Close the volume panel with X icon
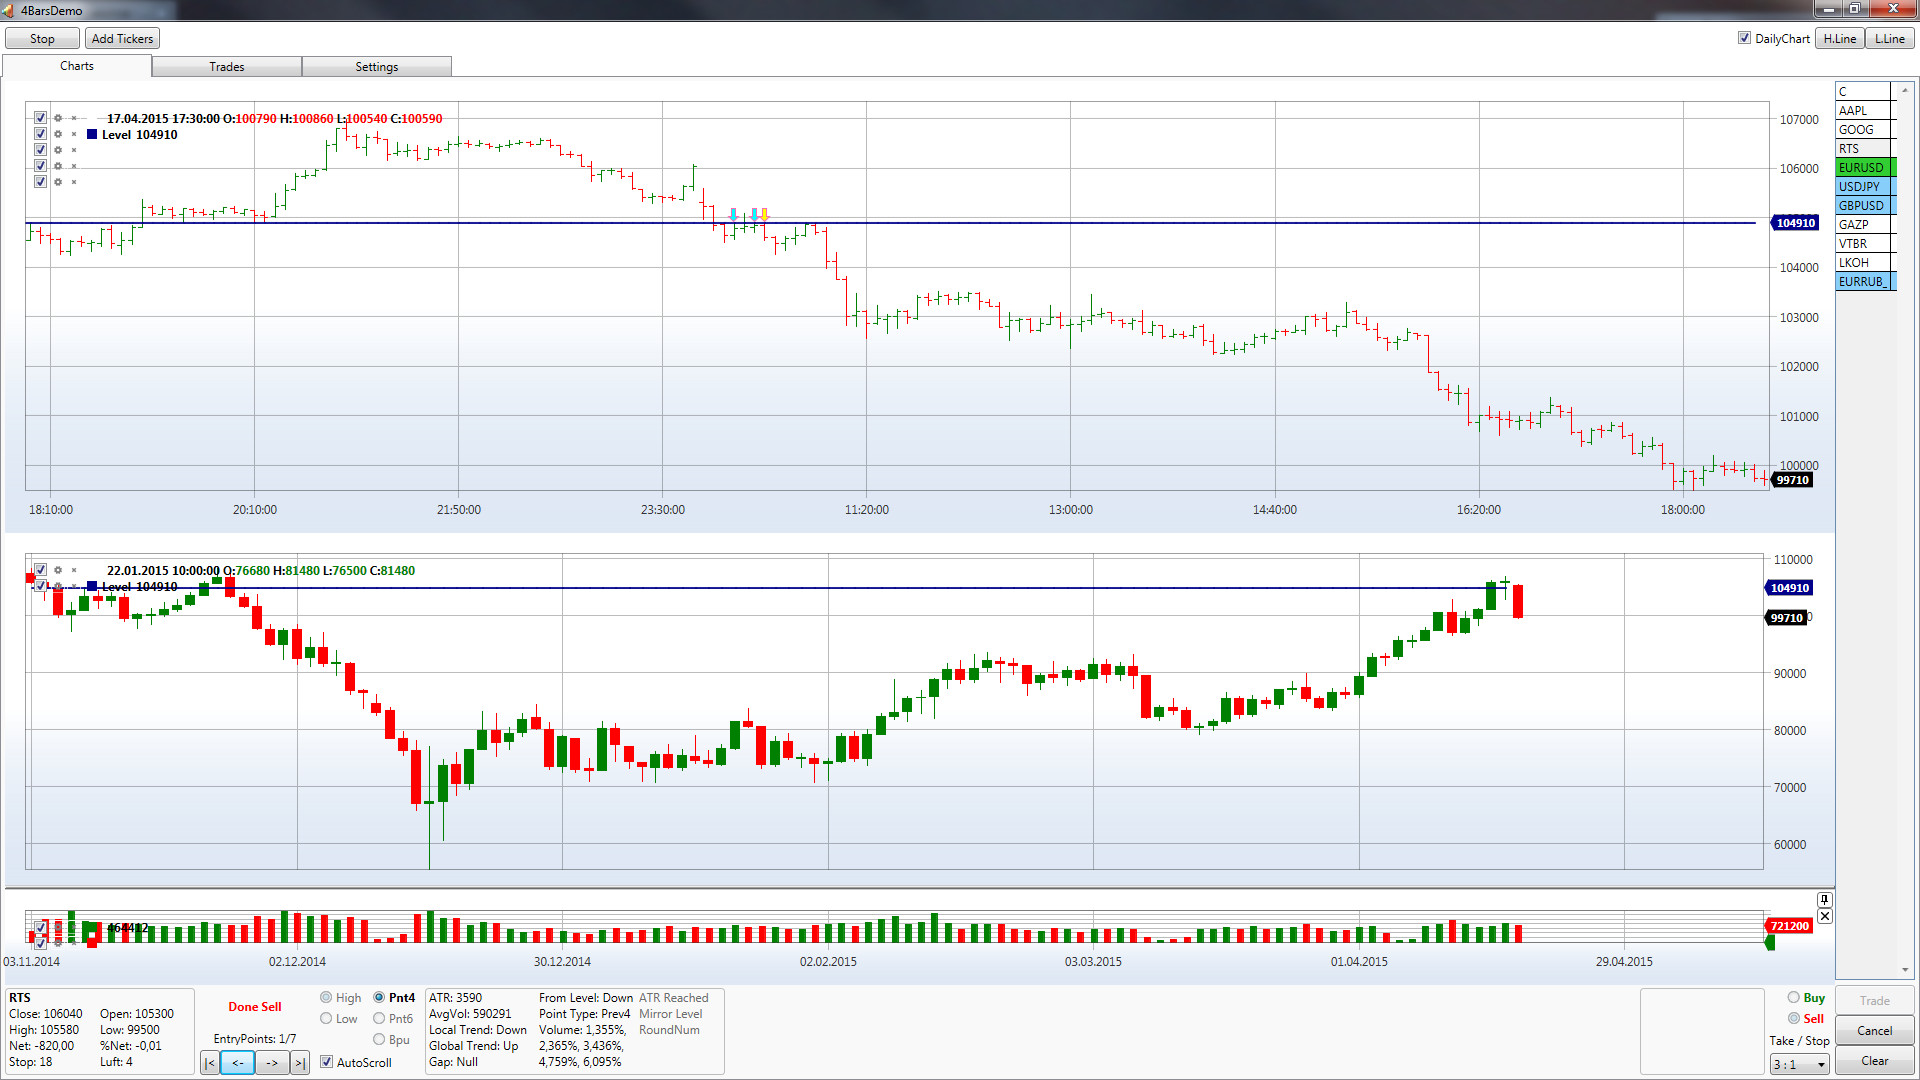 pyautogui.click(x=1825, y=916)
